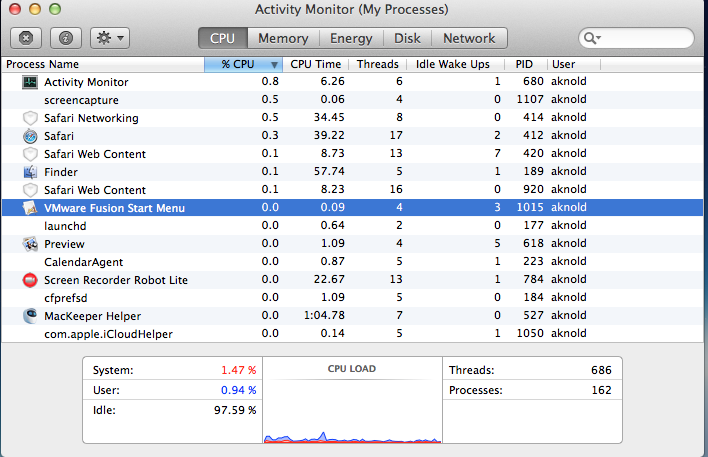Select the screencapture process row

352,100
